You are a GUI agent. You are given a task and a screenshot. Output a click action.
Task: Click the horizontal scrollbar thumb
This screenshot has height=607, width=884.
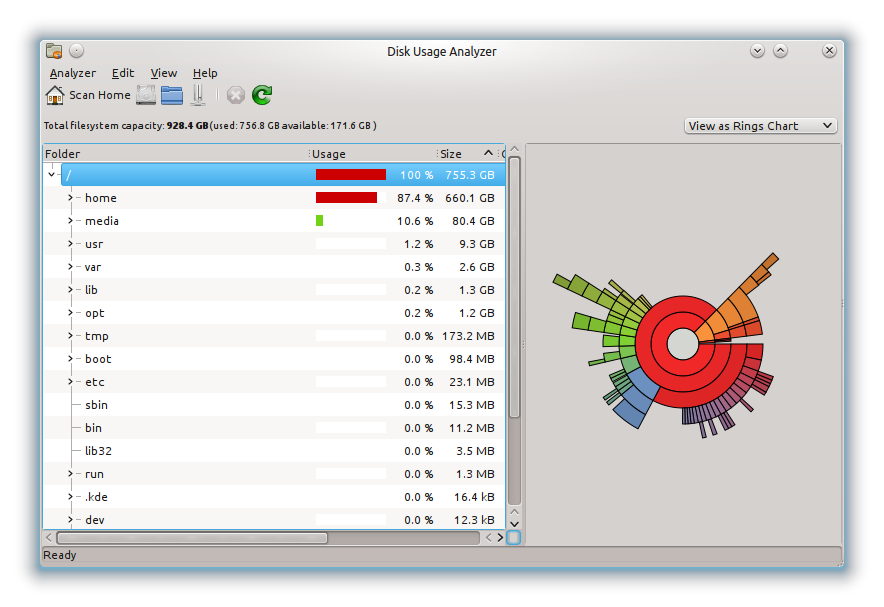coord(192,538)
